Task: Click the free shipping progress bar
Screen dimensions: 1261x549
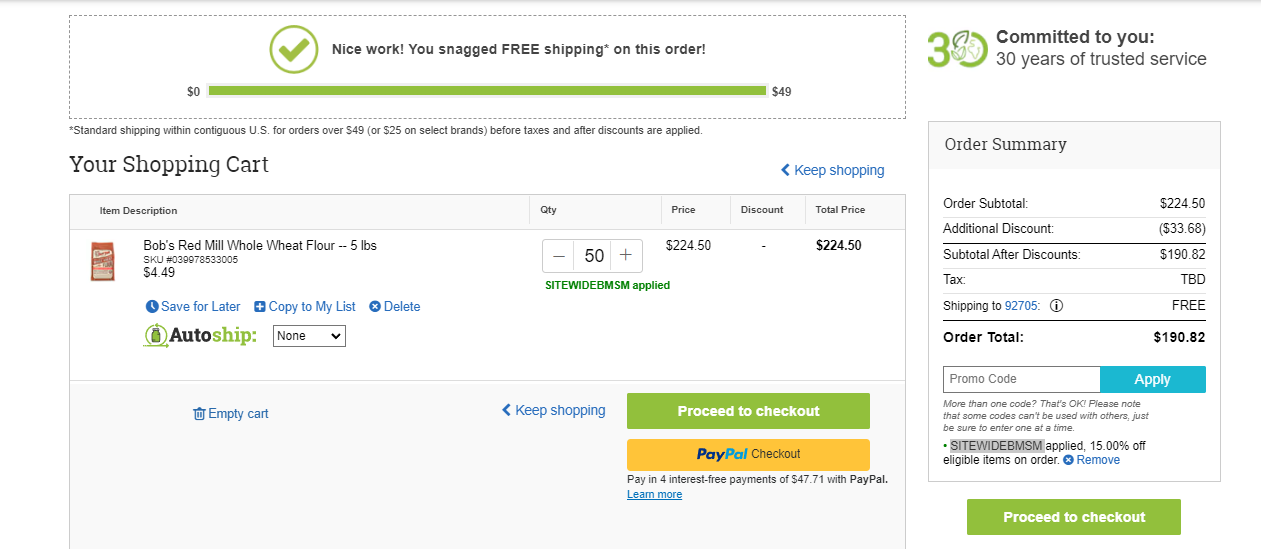Action: coord(486,91)
